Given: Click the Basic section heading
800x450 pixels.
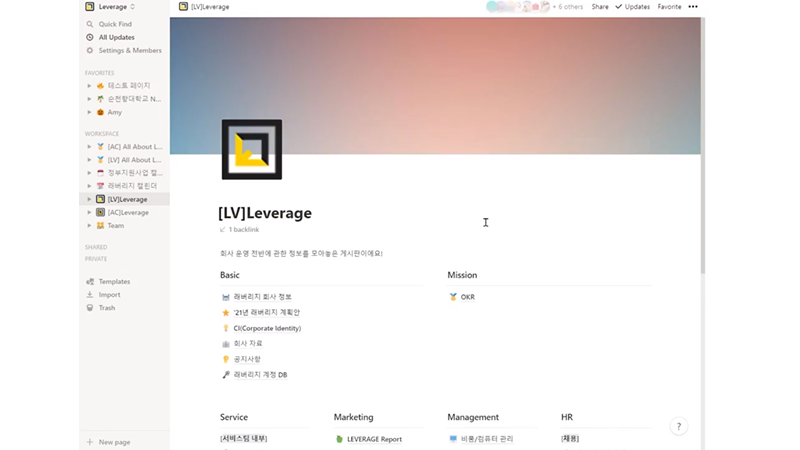Looking at the screenshot, I should point(230,275).
